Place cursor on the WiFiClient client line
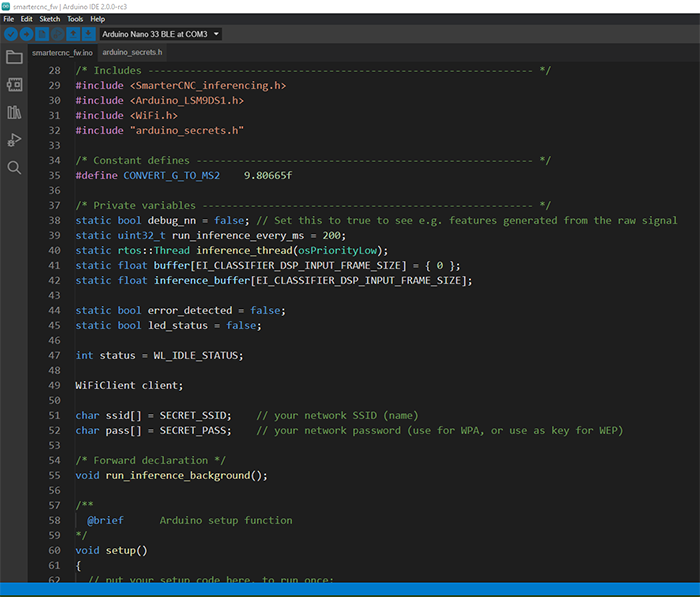Screen dimensions: 700x597 [129, 385]
